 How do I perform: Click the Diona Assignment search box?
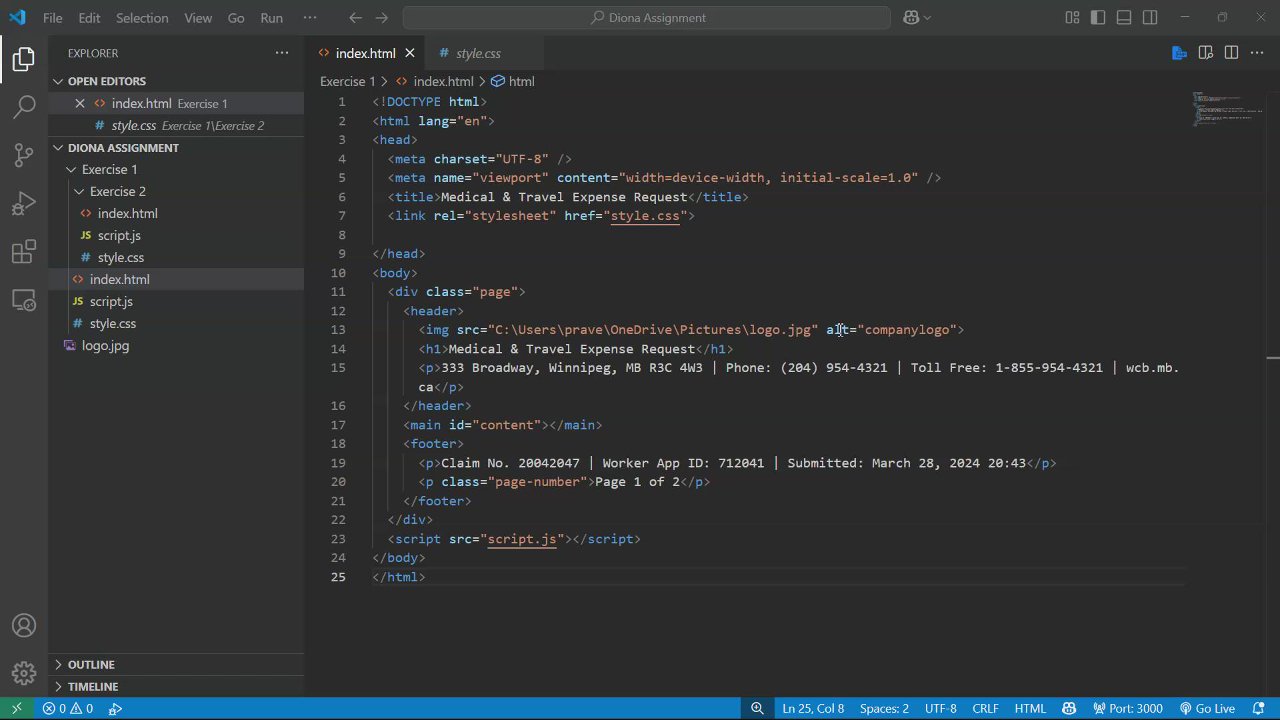(647, 18)
